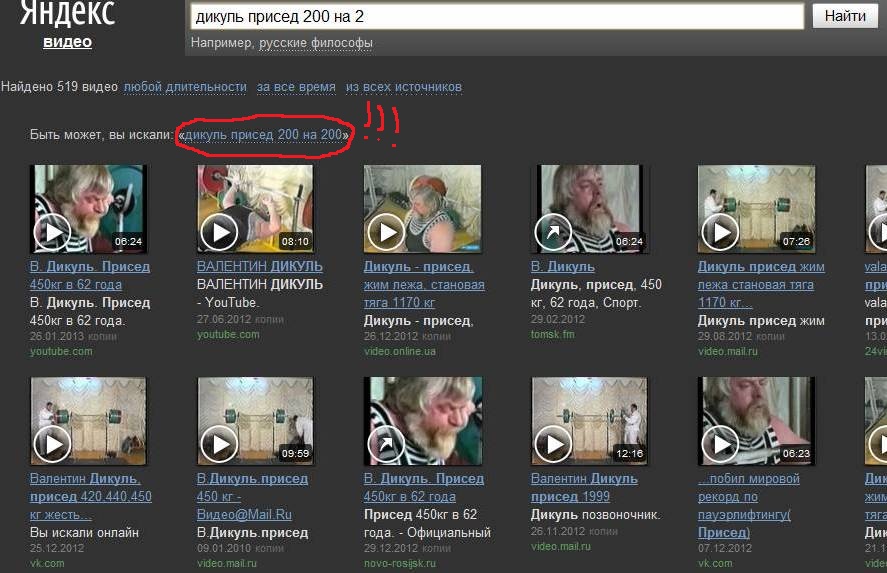Screen dimensions: 887x573
Task: Click копии next to date 26.01.2013
Action: [102, 337]
